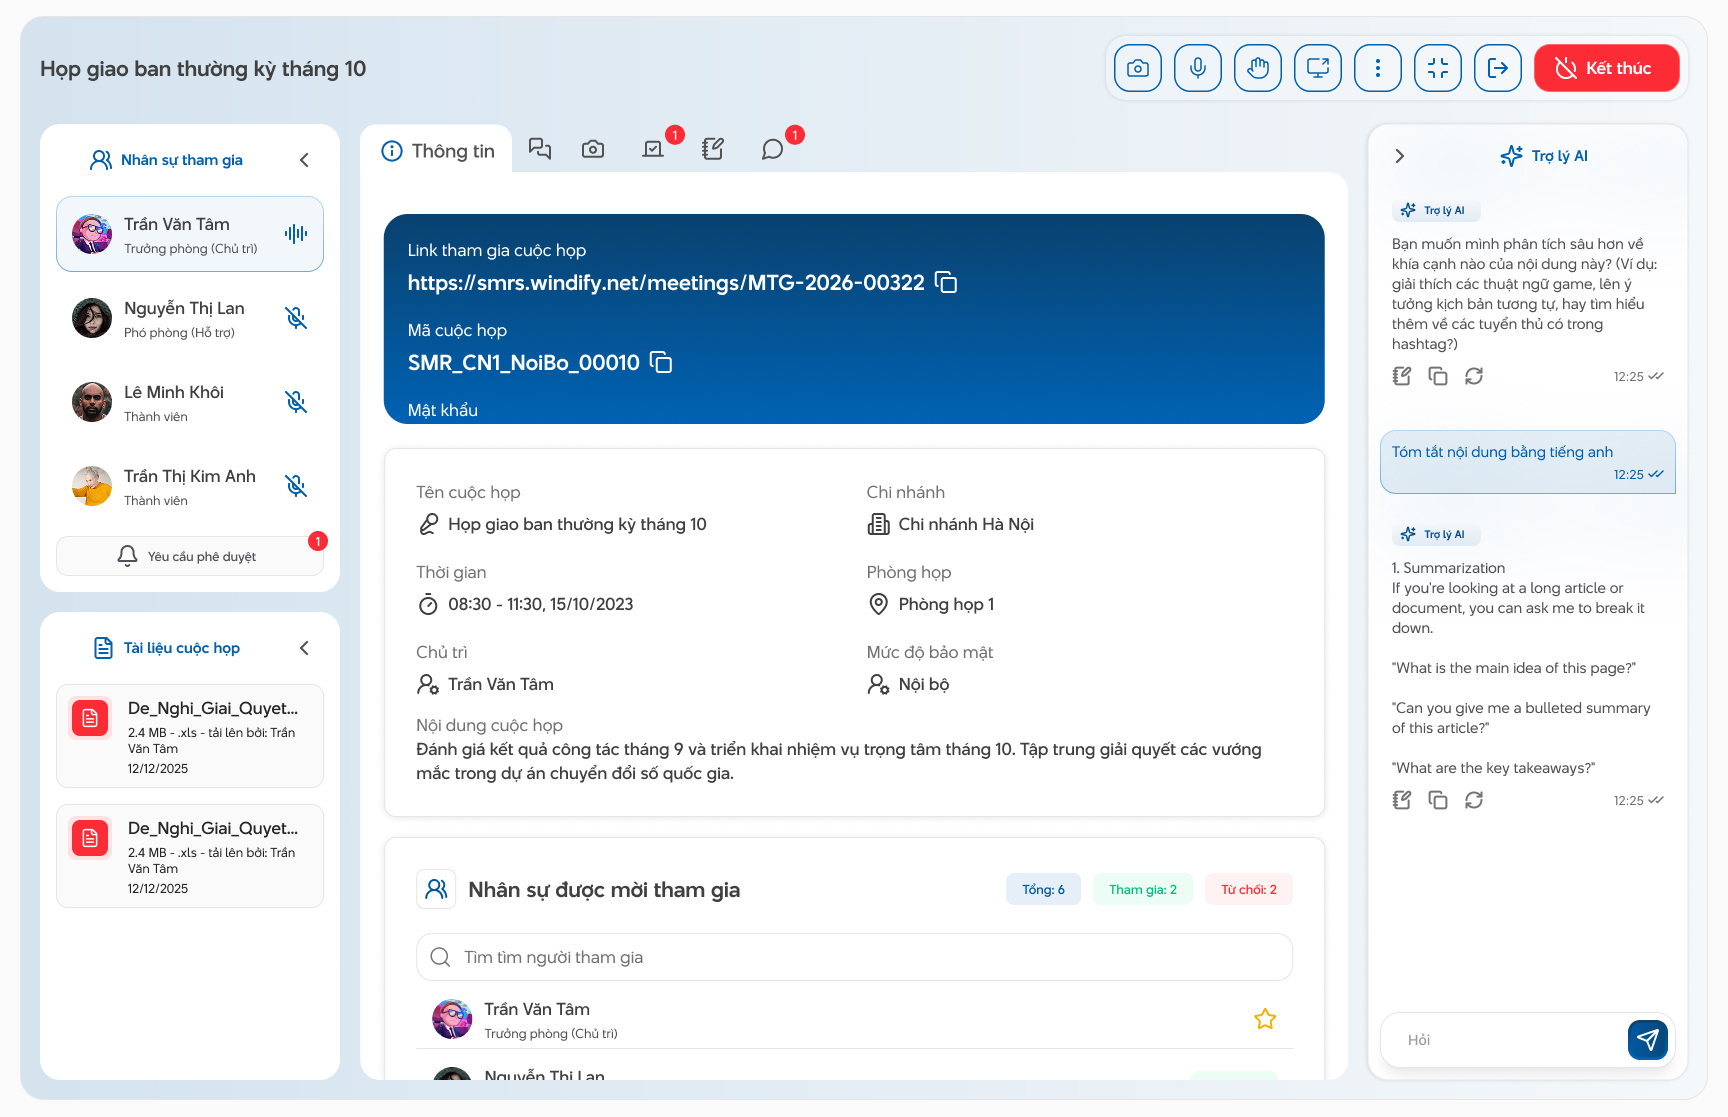Copy the meeting code SMR_CN1_NoiBo_00010
This screenshot has width=1728, height=1117.
[x=661, y=362]
